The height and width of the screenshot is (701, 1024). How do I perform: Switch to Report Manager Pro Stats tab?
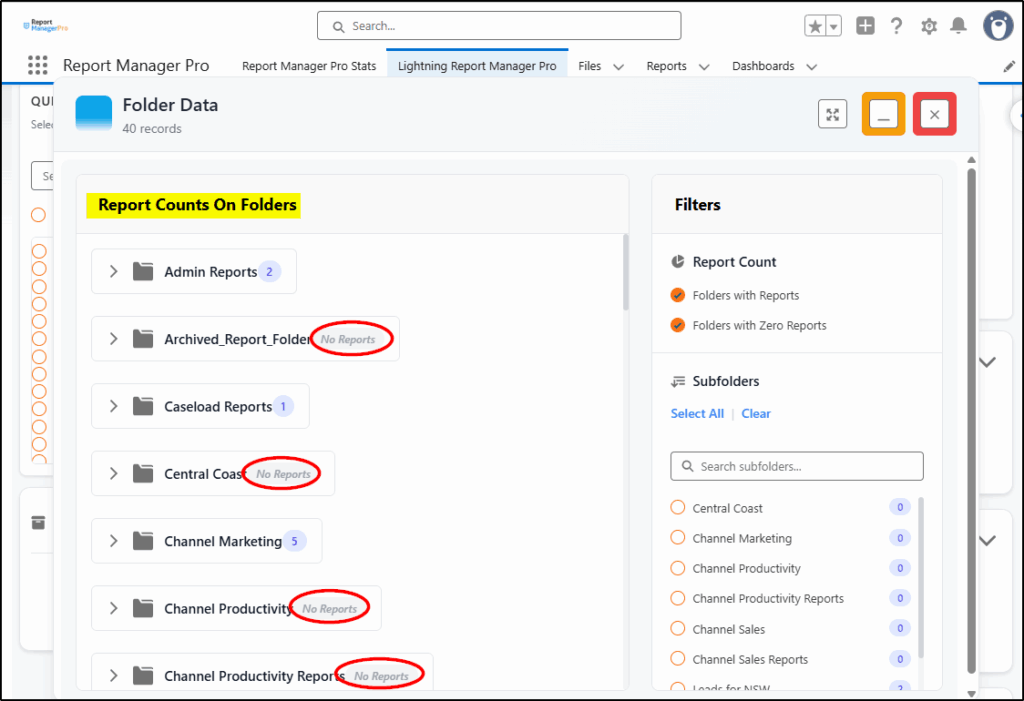[309, 67]
